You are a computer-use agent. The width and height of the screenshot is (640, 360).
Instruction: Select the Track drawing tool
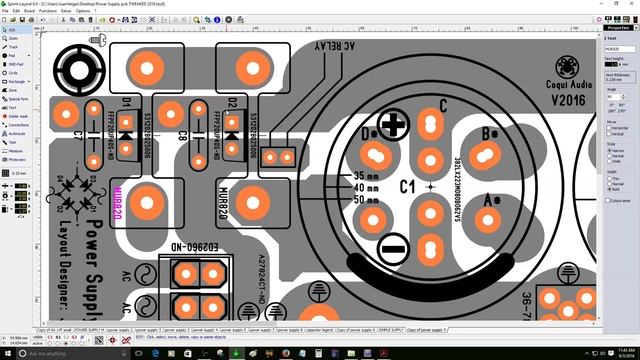(16, 47)
